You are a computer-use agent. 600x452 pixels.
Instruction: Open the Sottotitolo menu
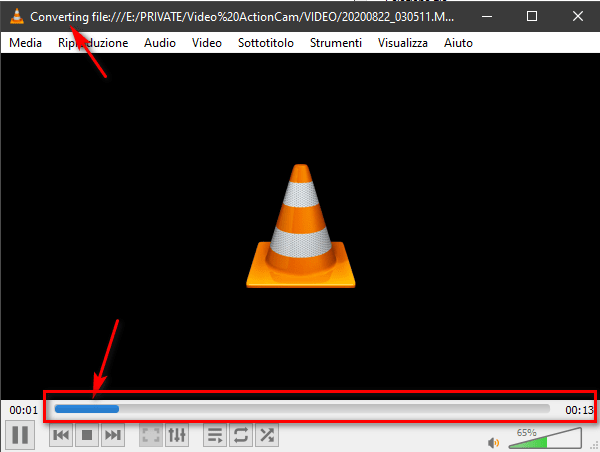(266, 43)
